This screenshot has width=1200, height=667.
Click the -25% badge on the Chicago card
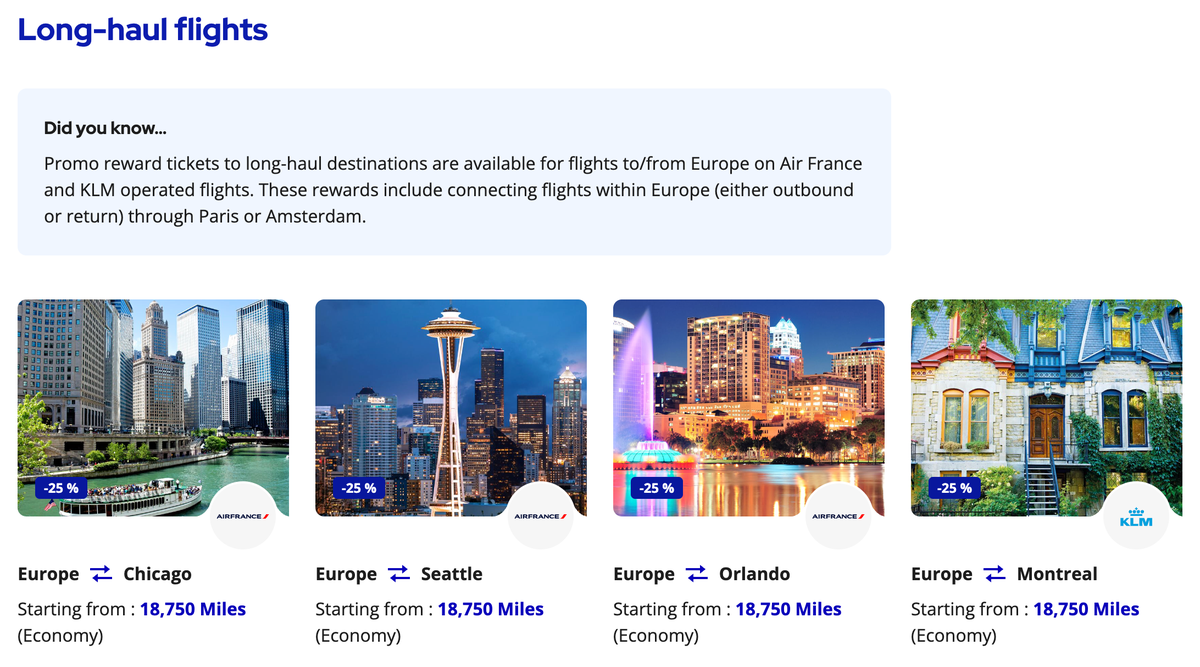point(61,488)
